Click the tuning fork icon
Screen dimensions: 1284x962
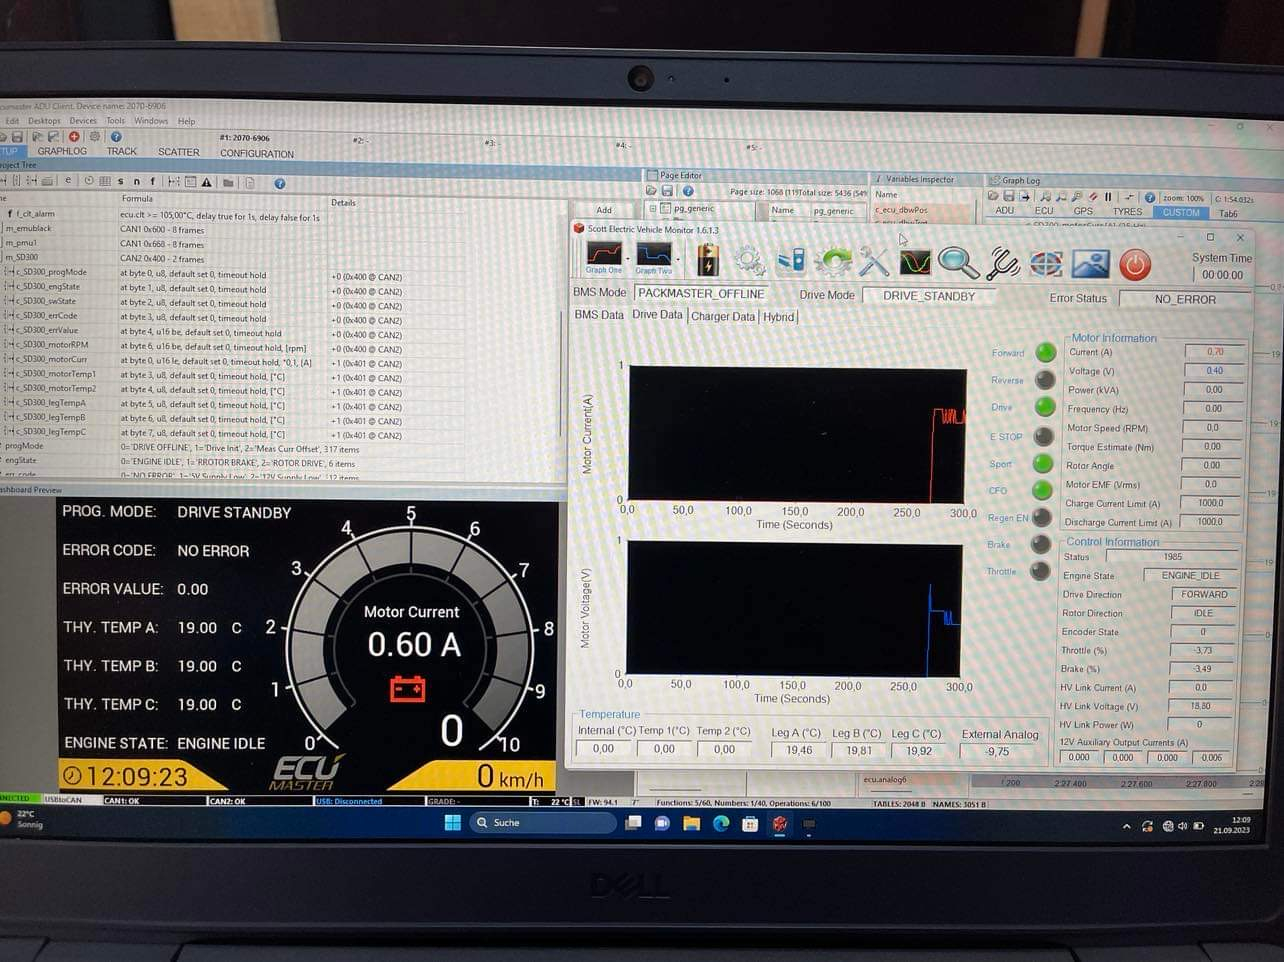[x=1001, y=263]
